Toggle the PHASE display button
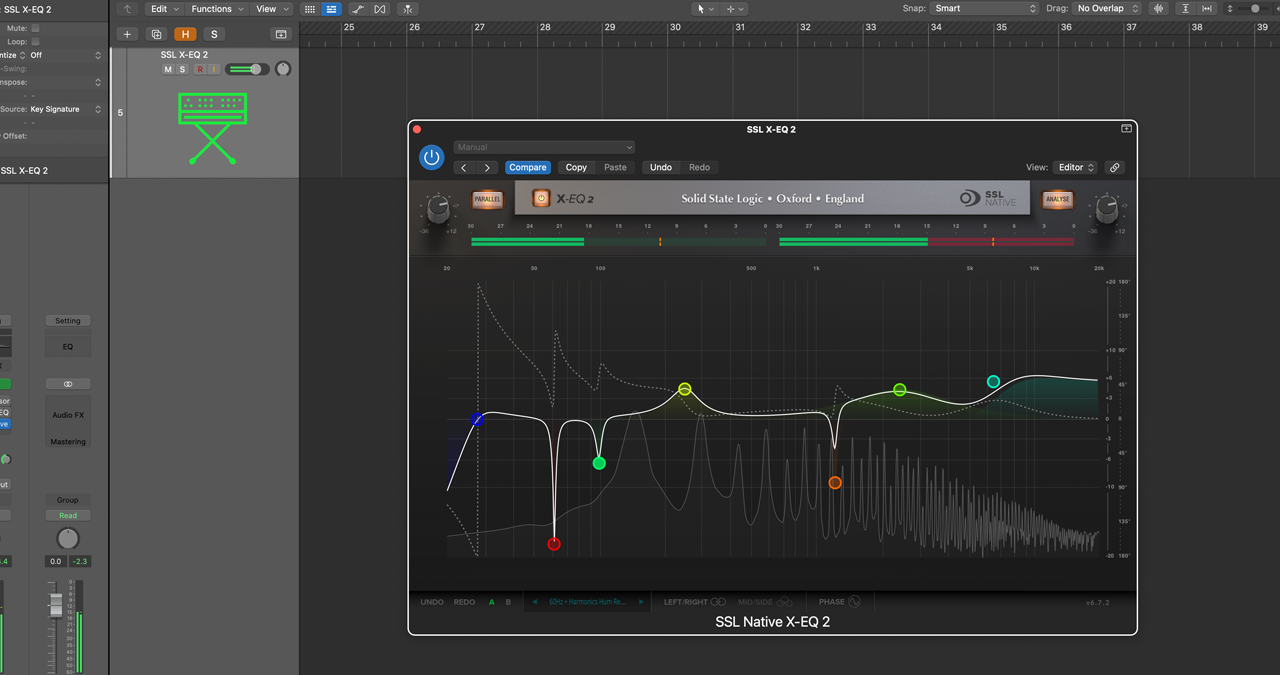This screenshot has height=675, width=1280. point(840,602)
